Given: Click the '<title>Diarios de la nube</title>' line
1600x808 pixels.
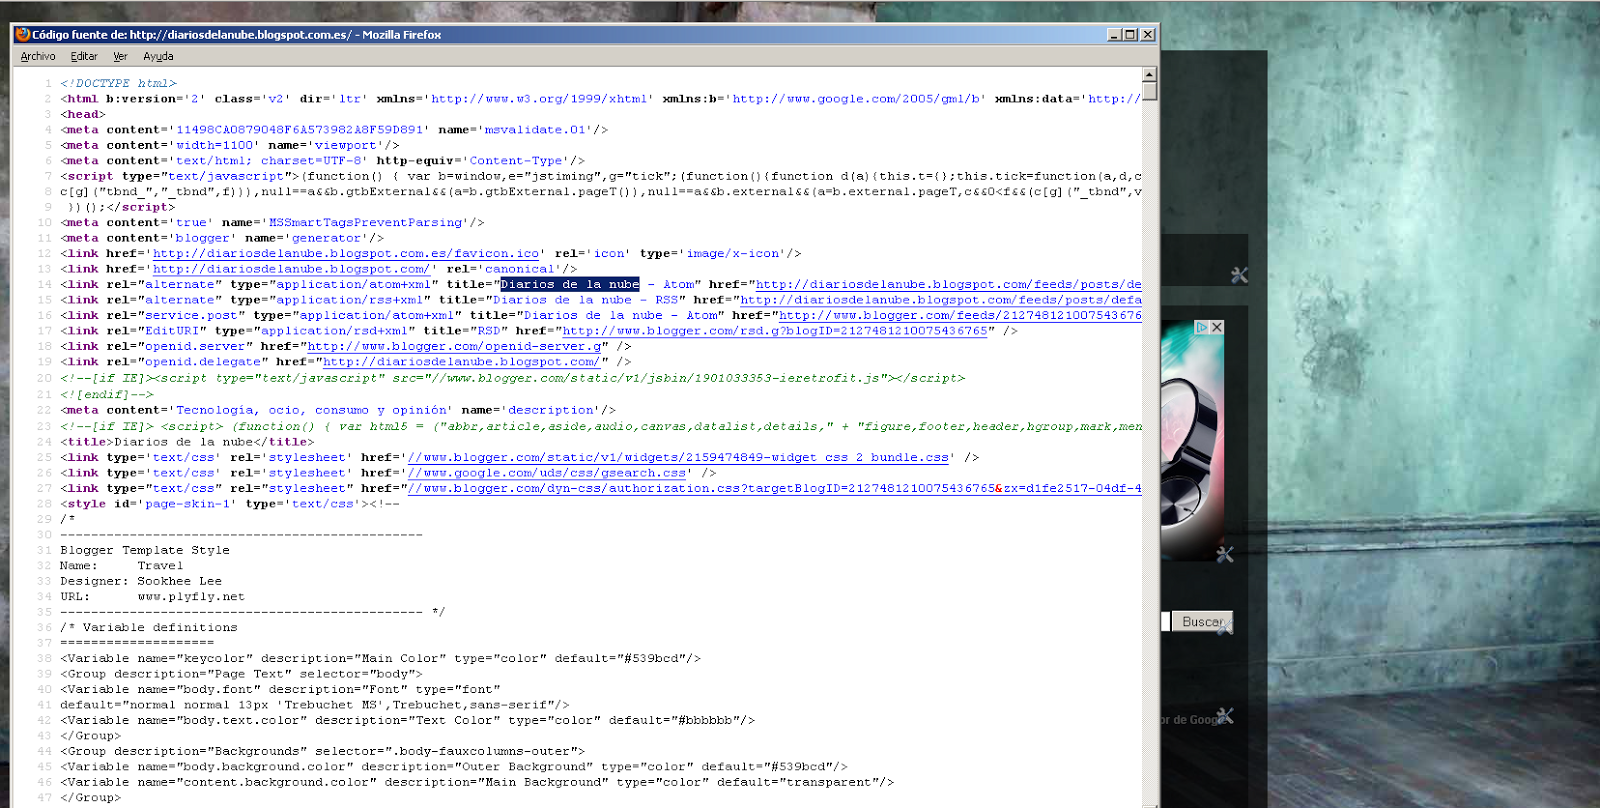Looking at the screenshot, I should [x=187, y=442].
